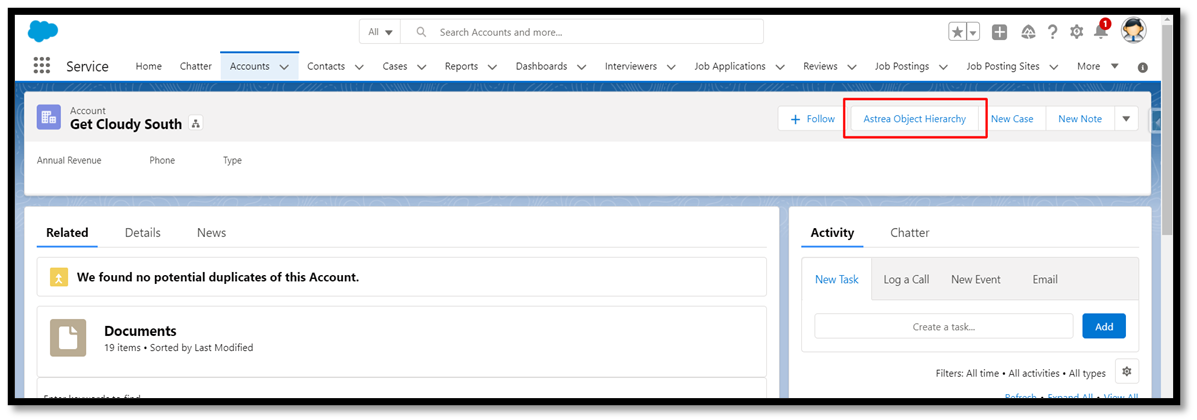This screenshot has width=1197, height=420.
Task: View account hierarchy icon beside Get Cloudy South
Action: (x=195, y=124)
